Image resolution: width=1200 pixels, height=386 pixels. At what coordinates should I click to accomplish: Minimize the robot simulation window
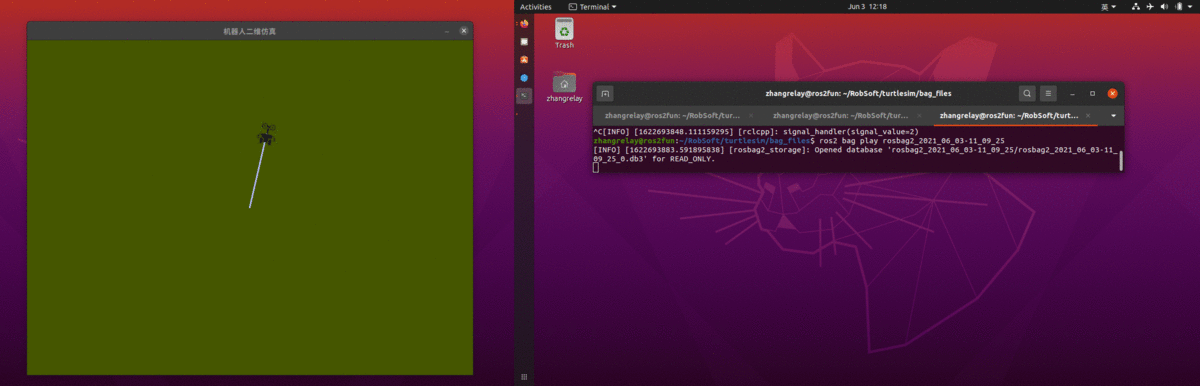point(447,31)
